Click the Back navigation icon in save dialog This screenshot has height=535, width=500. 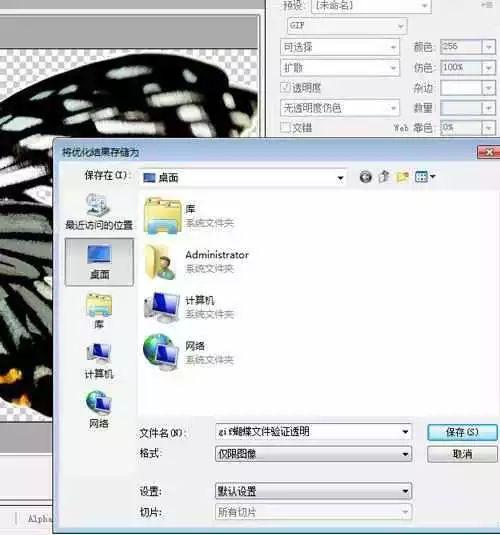366,177
